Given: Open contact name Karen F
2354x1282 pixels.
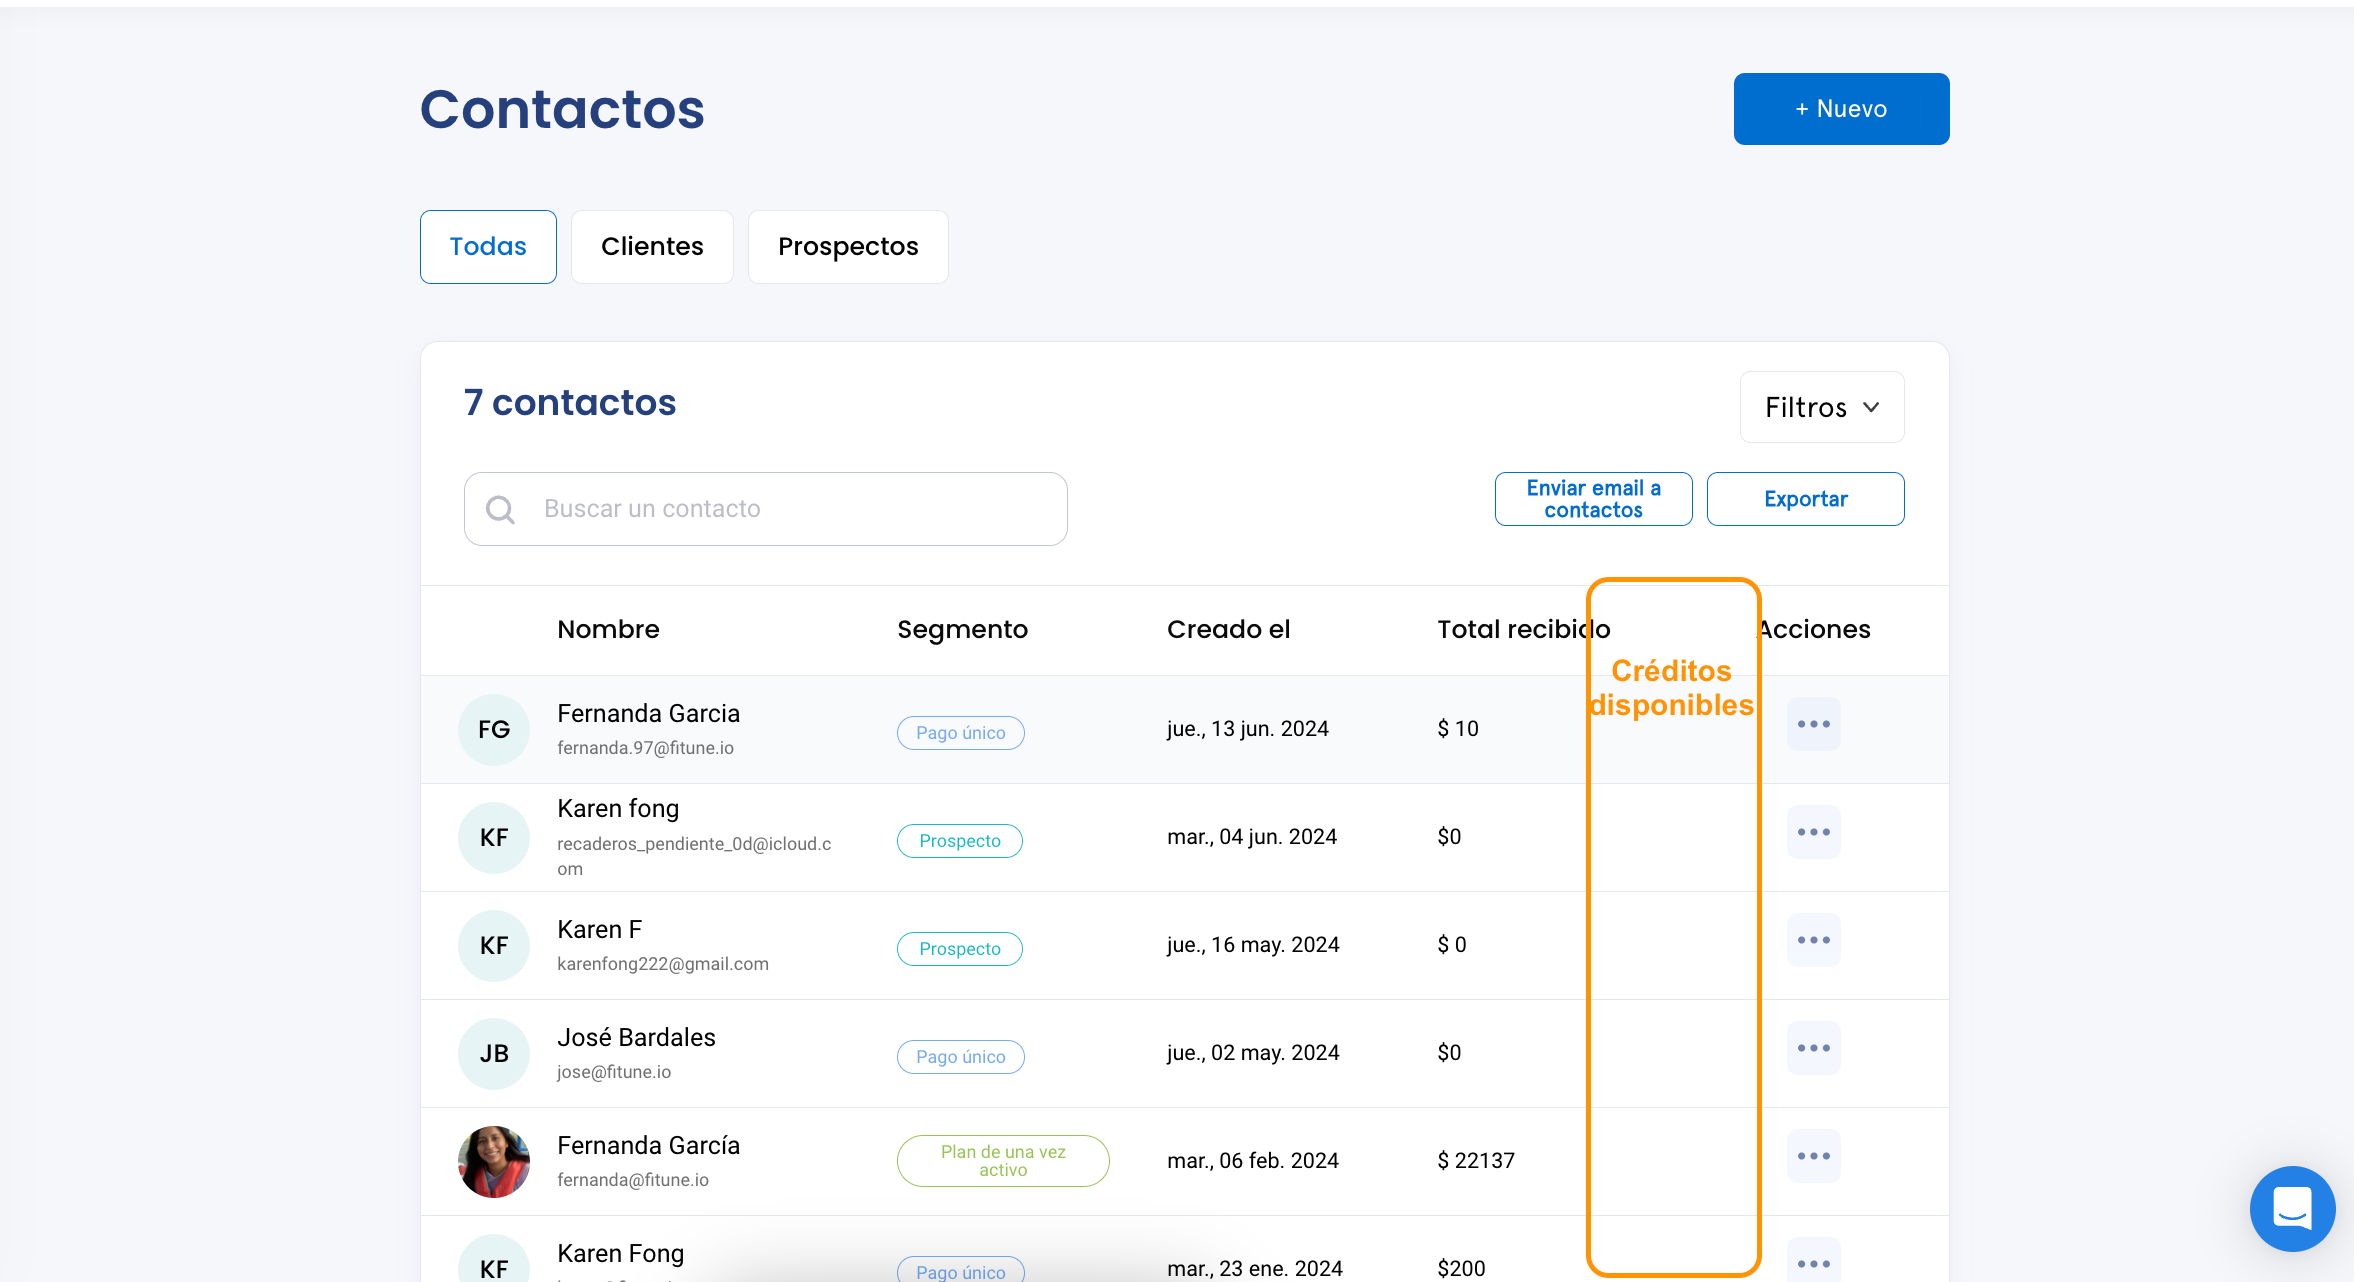Looking at the screenshot, I should point(599,930).
